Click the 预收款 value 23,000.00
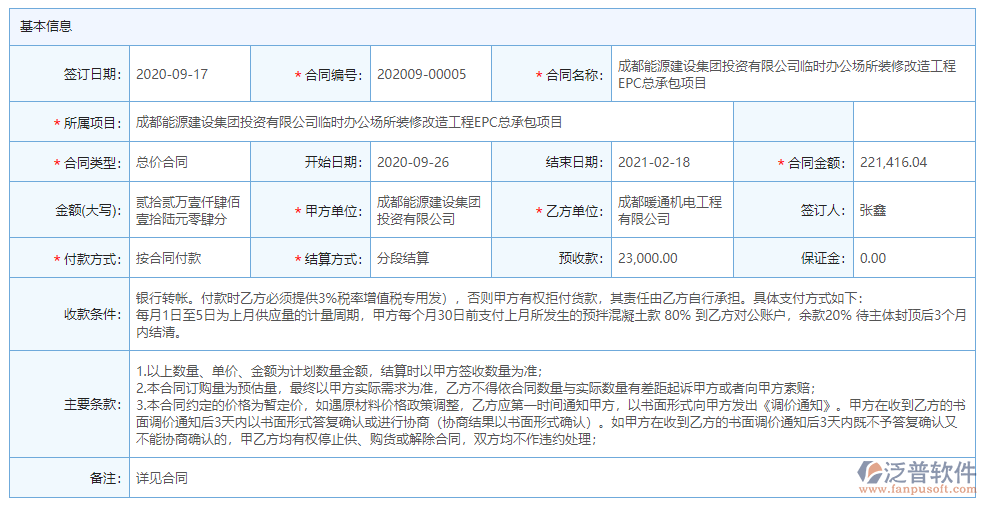Viewport: 987px width, 505px height. tap(648, 258)
